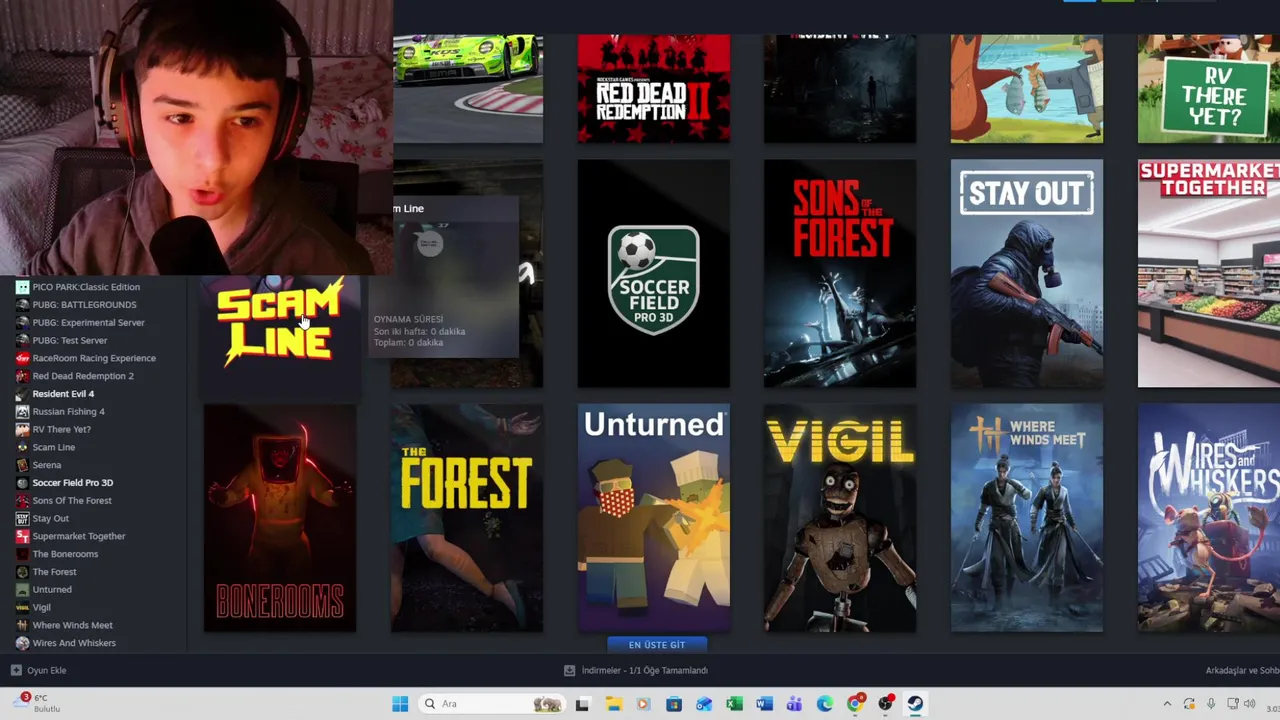The height and width of the screenshot is (720, 1280).
Task: Open the Stay Out game cover
Action: coord(1027,273)
